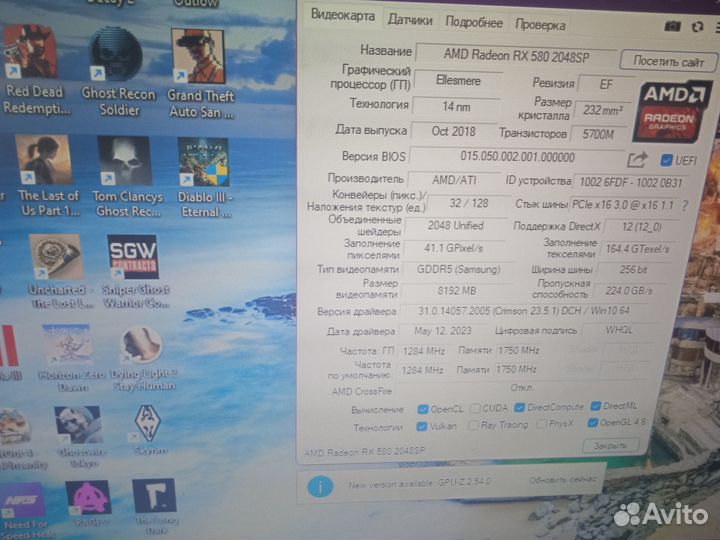Click the Название field with RX 580 2048SP
Viewport: 720px width, 540px height.
click(516, 56)
